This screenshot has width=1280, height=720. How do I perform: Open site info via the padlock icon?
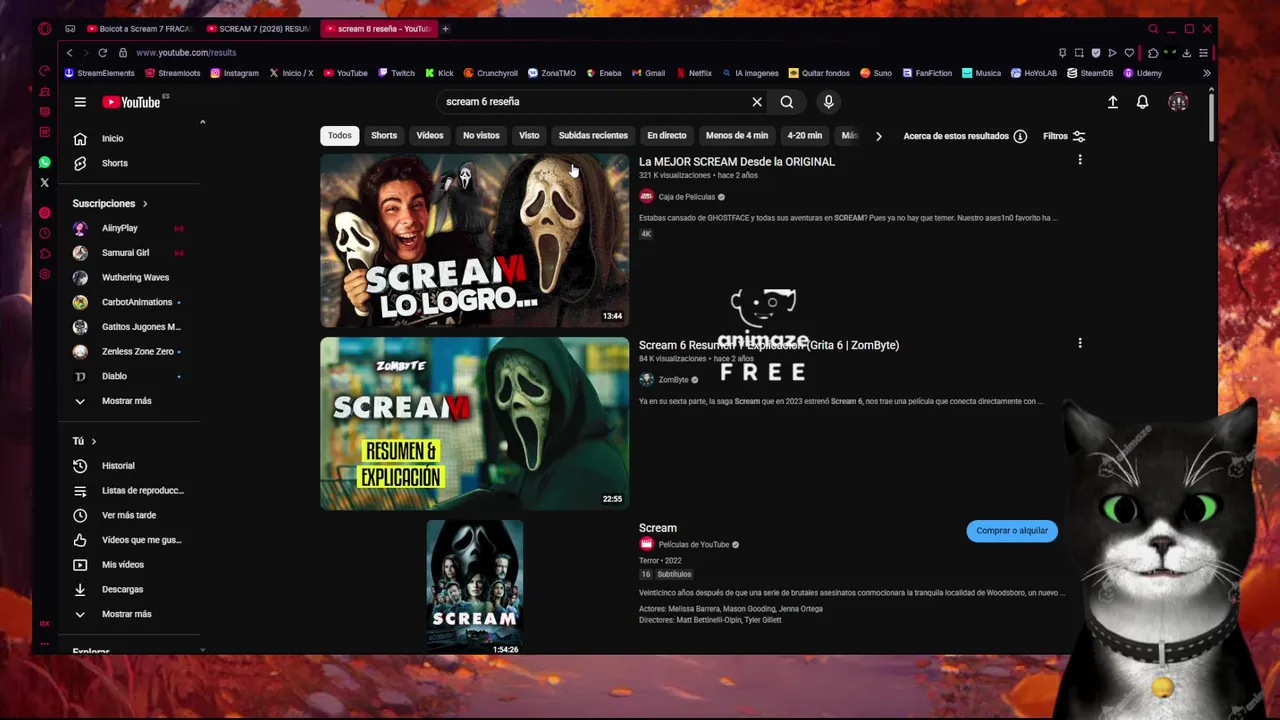pyautogui.click(x=123, y=52)
